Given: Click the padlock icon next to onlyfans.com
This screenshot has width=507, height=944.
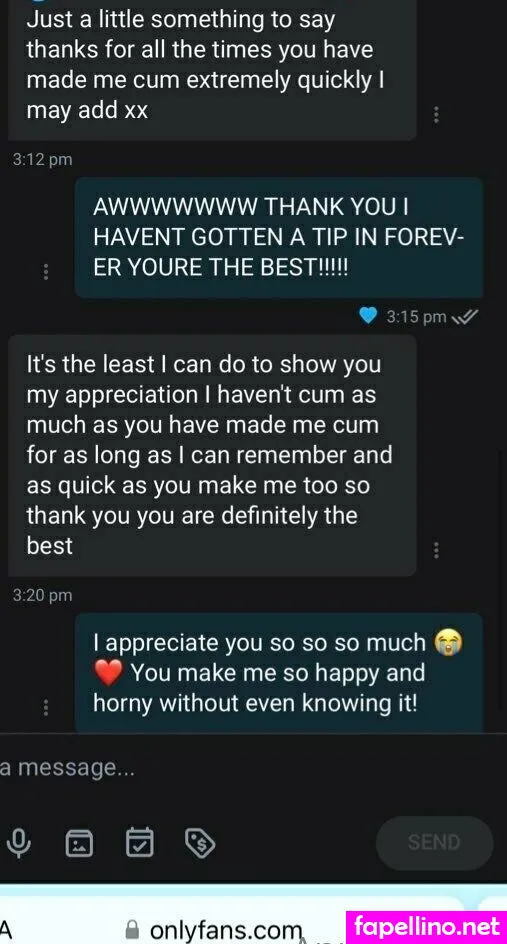Looking at the screenshot, I should point(134,930).
